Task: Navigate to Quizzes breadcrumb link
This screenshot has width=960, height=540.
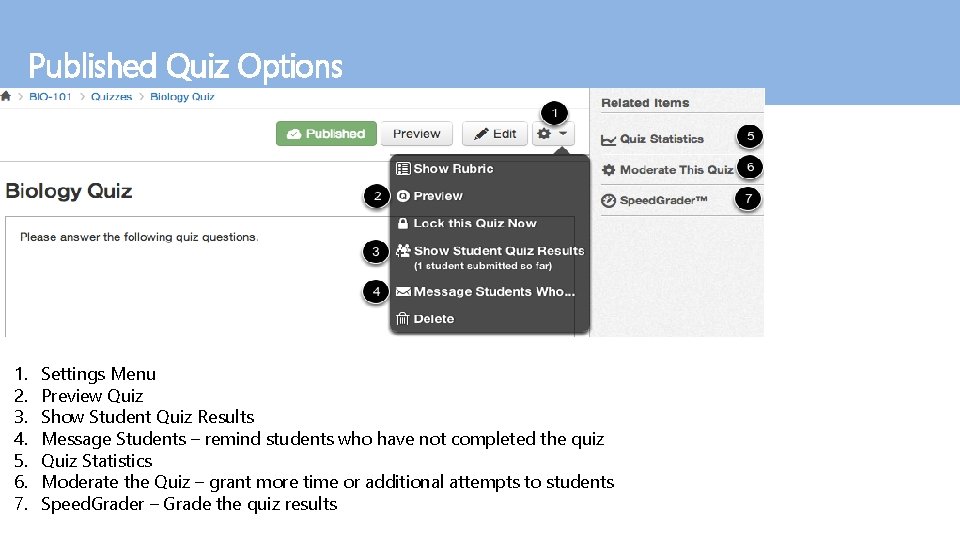Action: tap(111, 97)
